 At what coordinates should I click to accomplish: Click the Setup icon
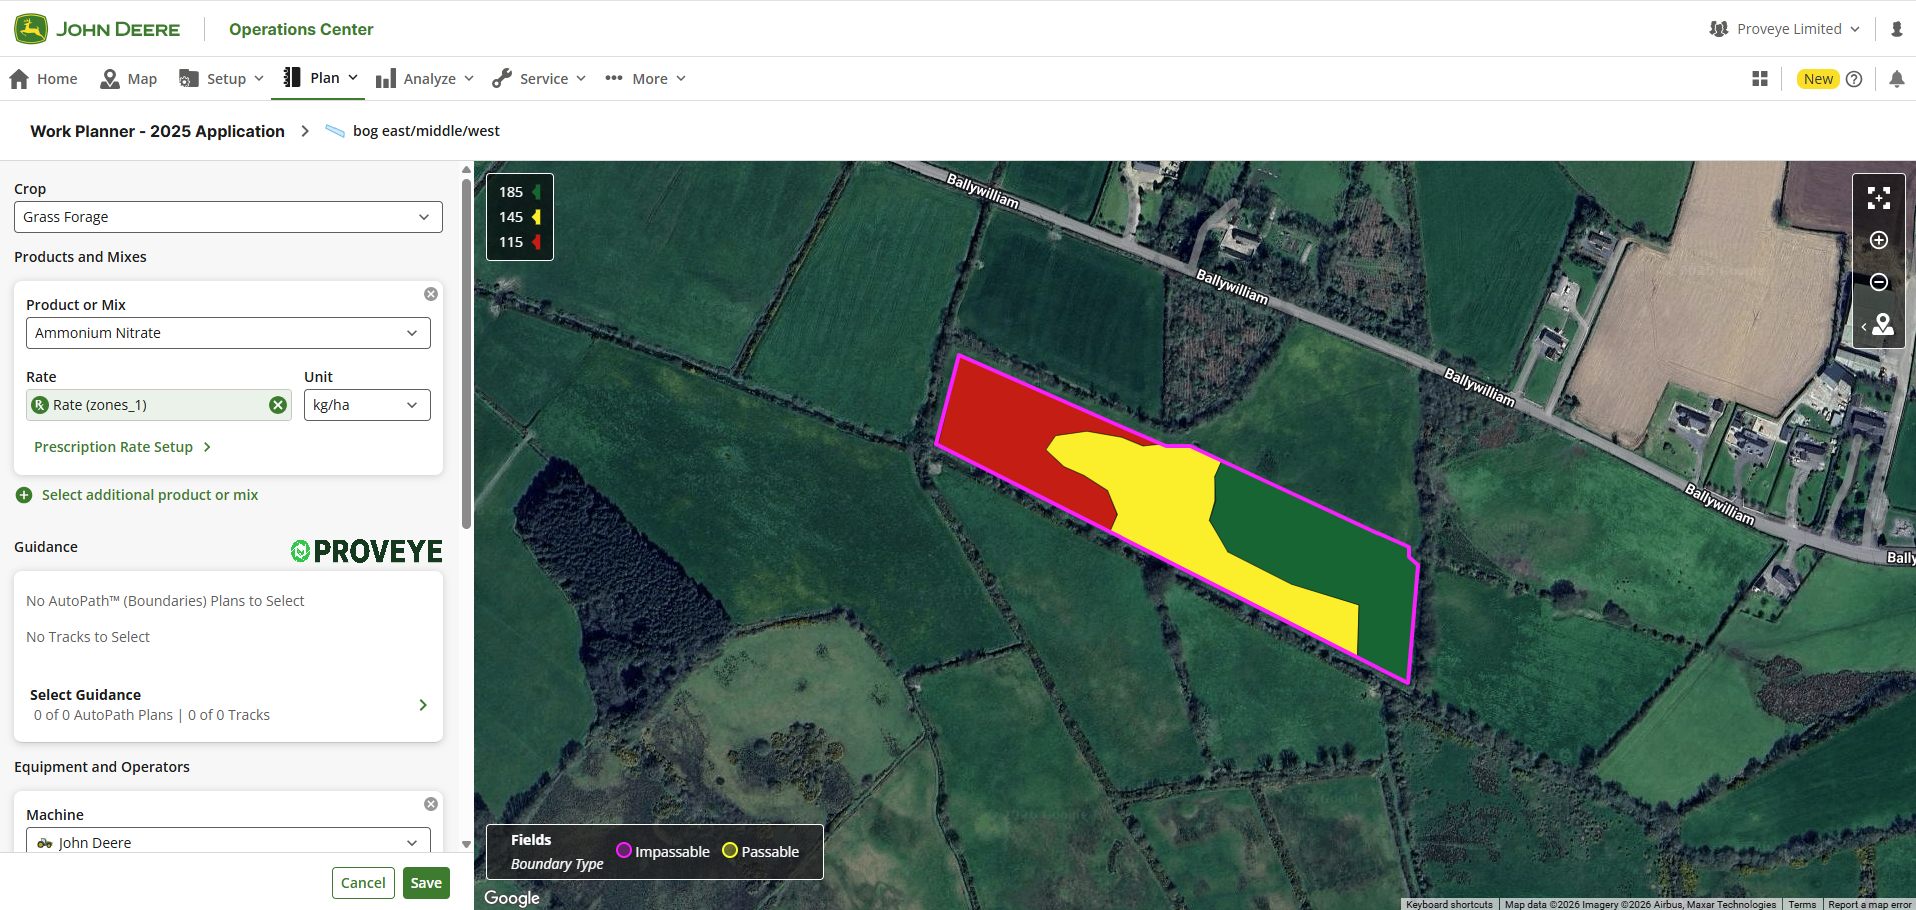click(x=188, y=79)
